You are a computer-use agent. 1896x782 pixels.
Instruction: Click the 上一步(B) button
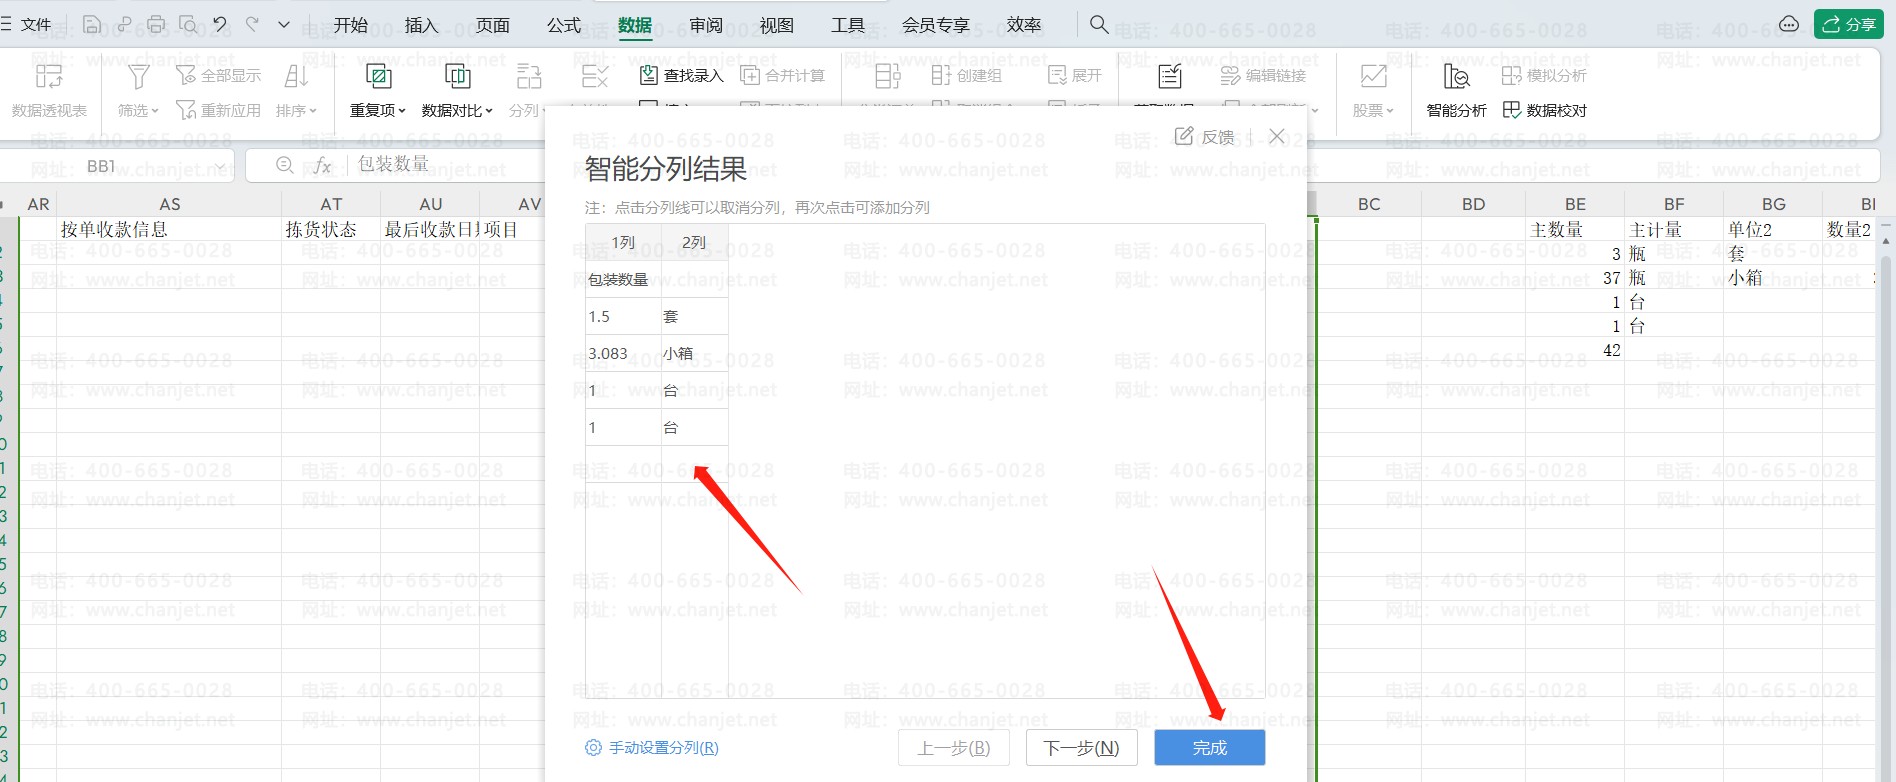coord(954,748)
